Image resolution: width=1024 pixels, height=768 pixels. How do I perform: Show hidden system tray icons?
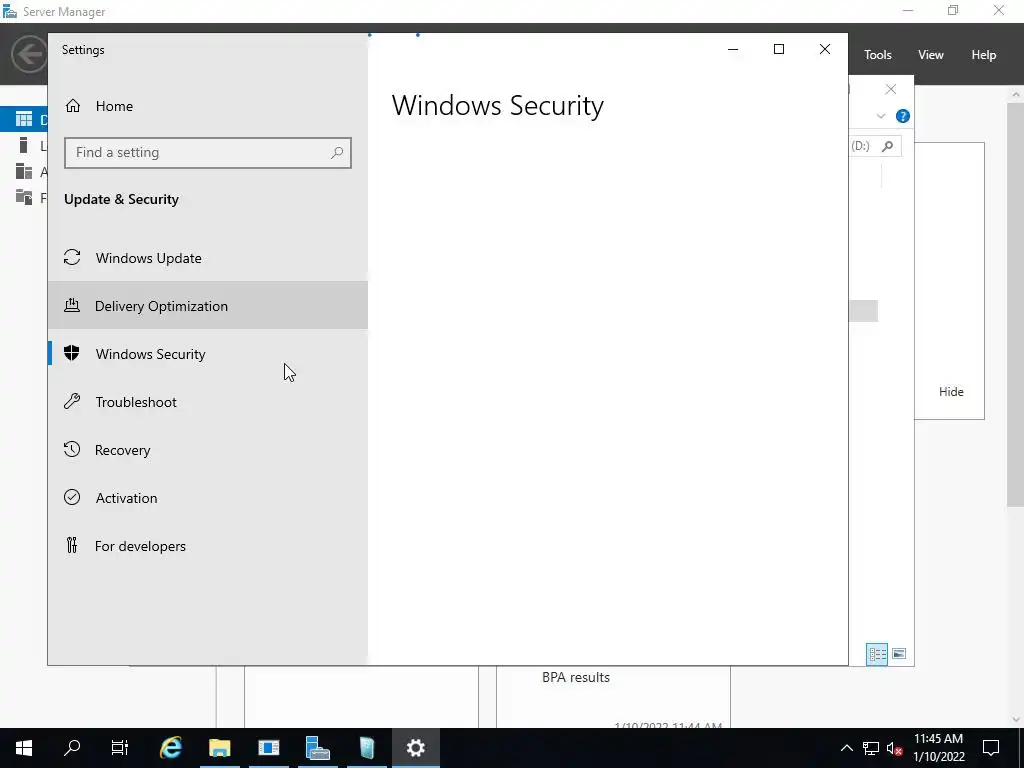pyautogui.click(x=846, y=748)
